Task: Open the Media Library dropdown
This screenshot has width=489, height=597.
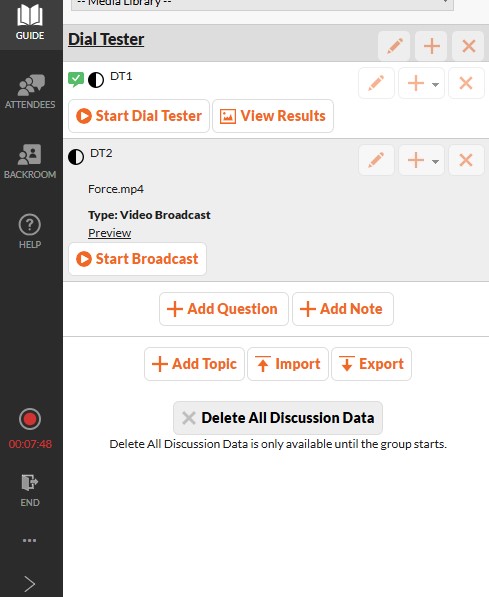Action: 262,4
